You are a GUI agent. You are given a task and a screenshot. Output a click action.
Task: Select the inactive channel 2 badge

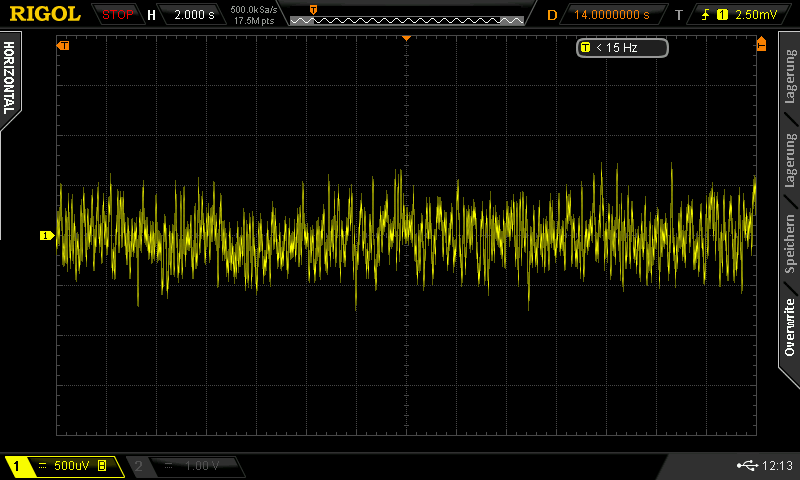[138, 466]
